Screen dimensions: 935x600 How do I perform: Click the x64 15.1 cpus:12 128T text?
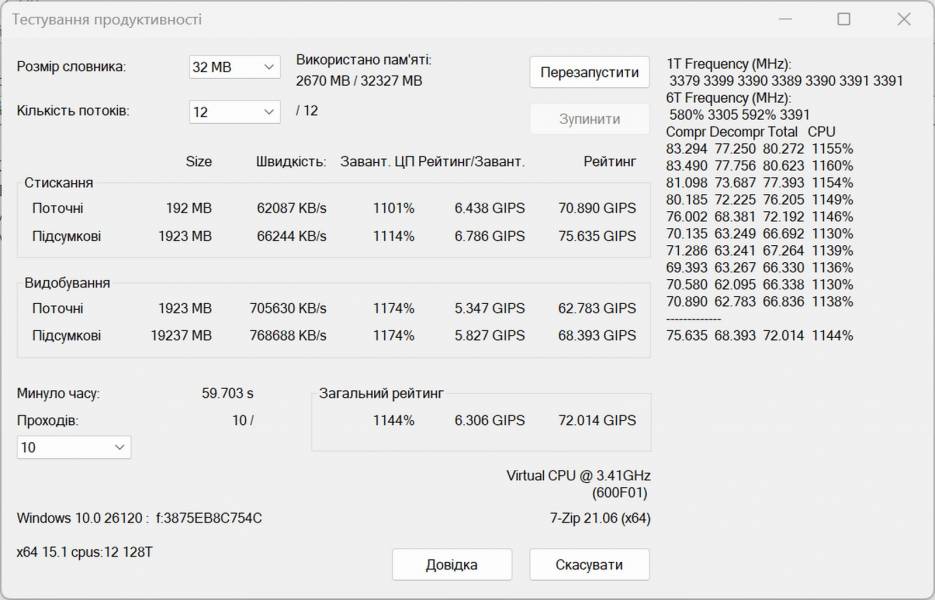(85, 552)
